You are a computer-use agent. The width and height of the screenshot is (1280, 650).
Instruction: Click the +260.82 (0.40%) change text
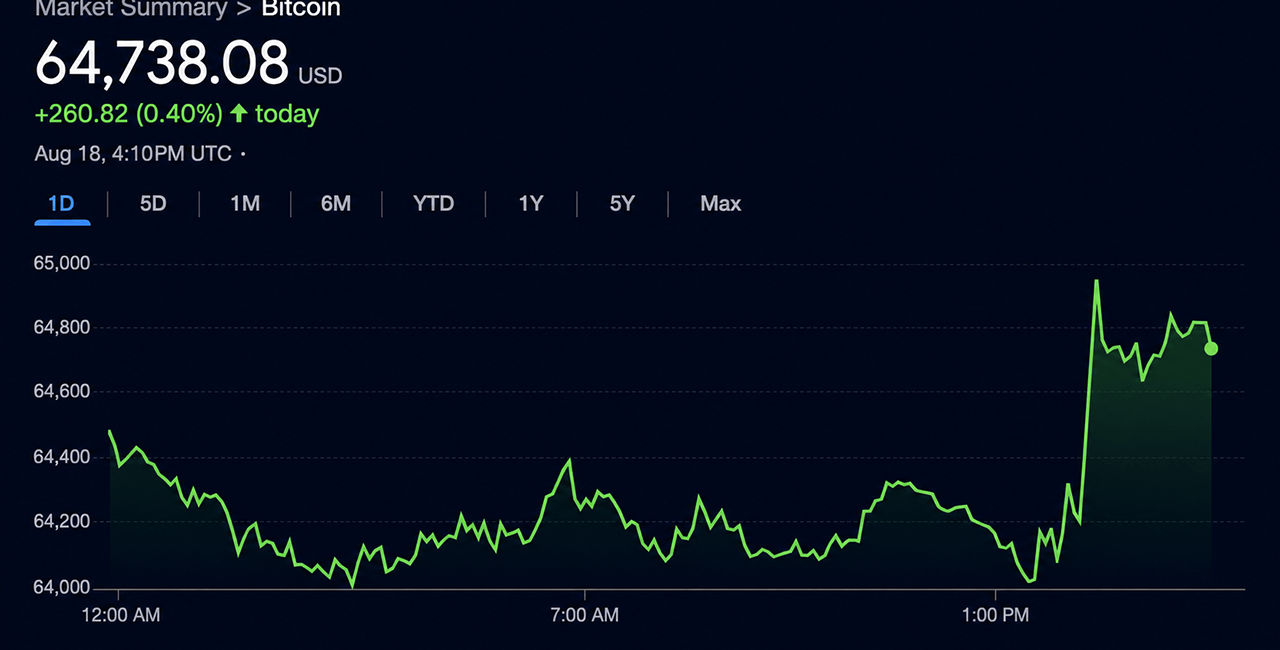128,114
